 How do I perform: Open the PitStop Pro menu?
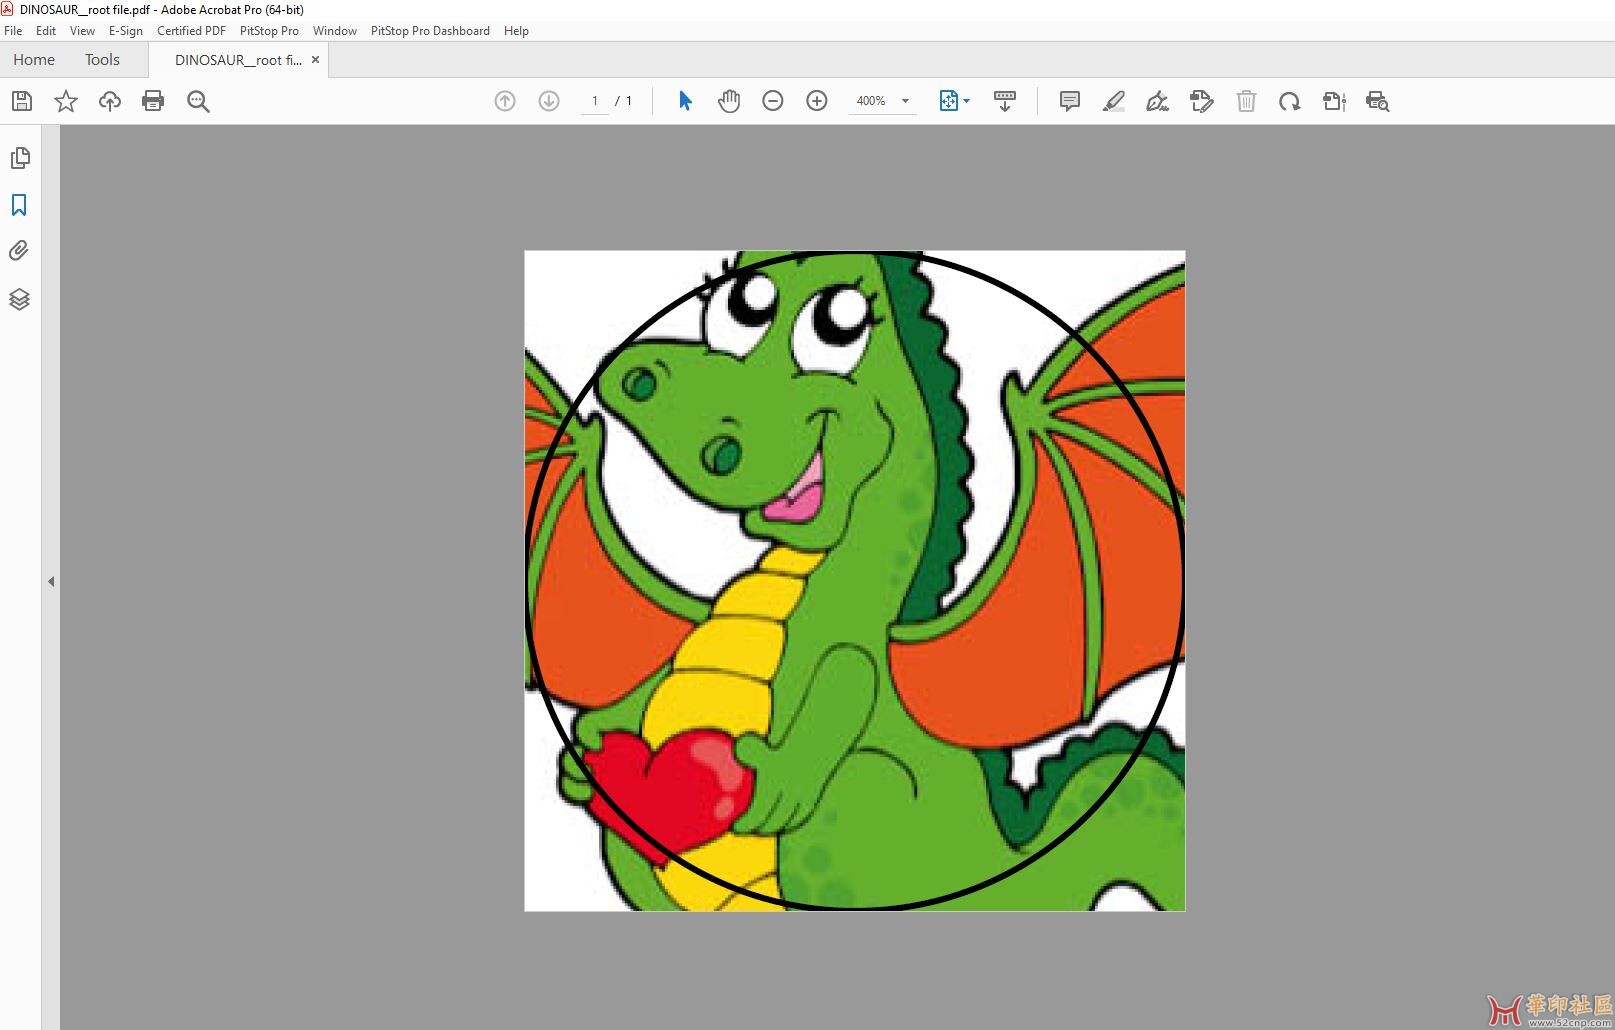[x=269, y=31]
